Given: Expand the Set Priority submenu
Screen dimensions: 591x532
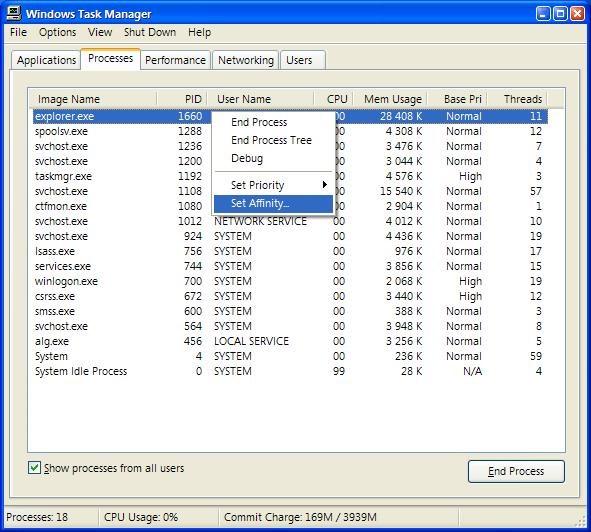Looking at the screenshot, I should click(x=273, y=185).
